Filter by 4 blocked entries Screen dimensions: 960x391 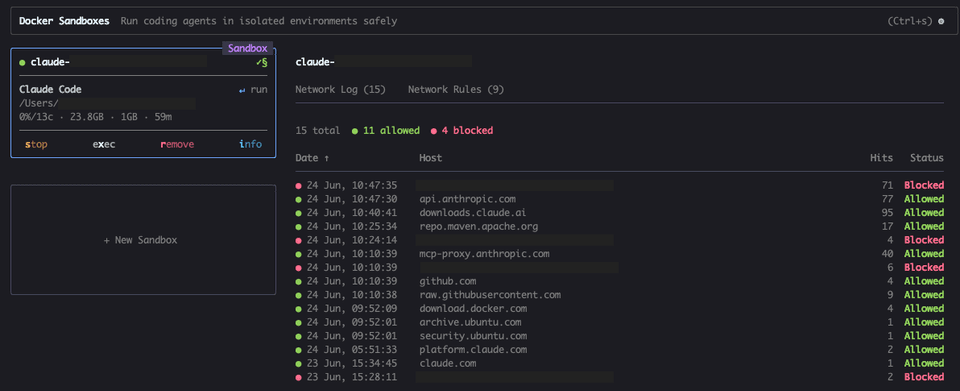pos(462,130)
